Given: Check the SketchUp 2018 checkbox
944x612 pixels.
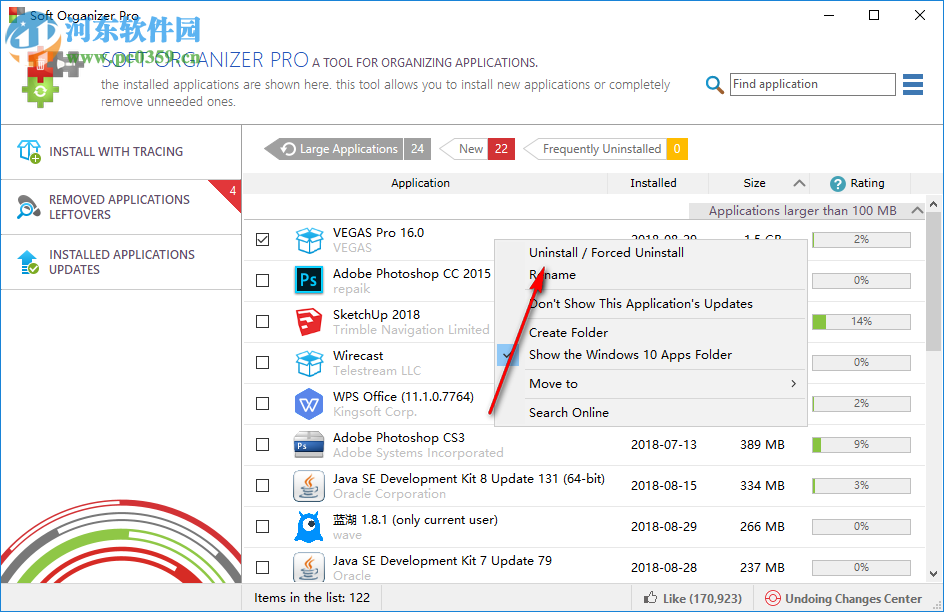Looking at the screenshot, I should (x=262, y=321).
